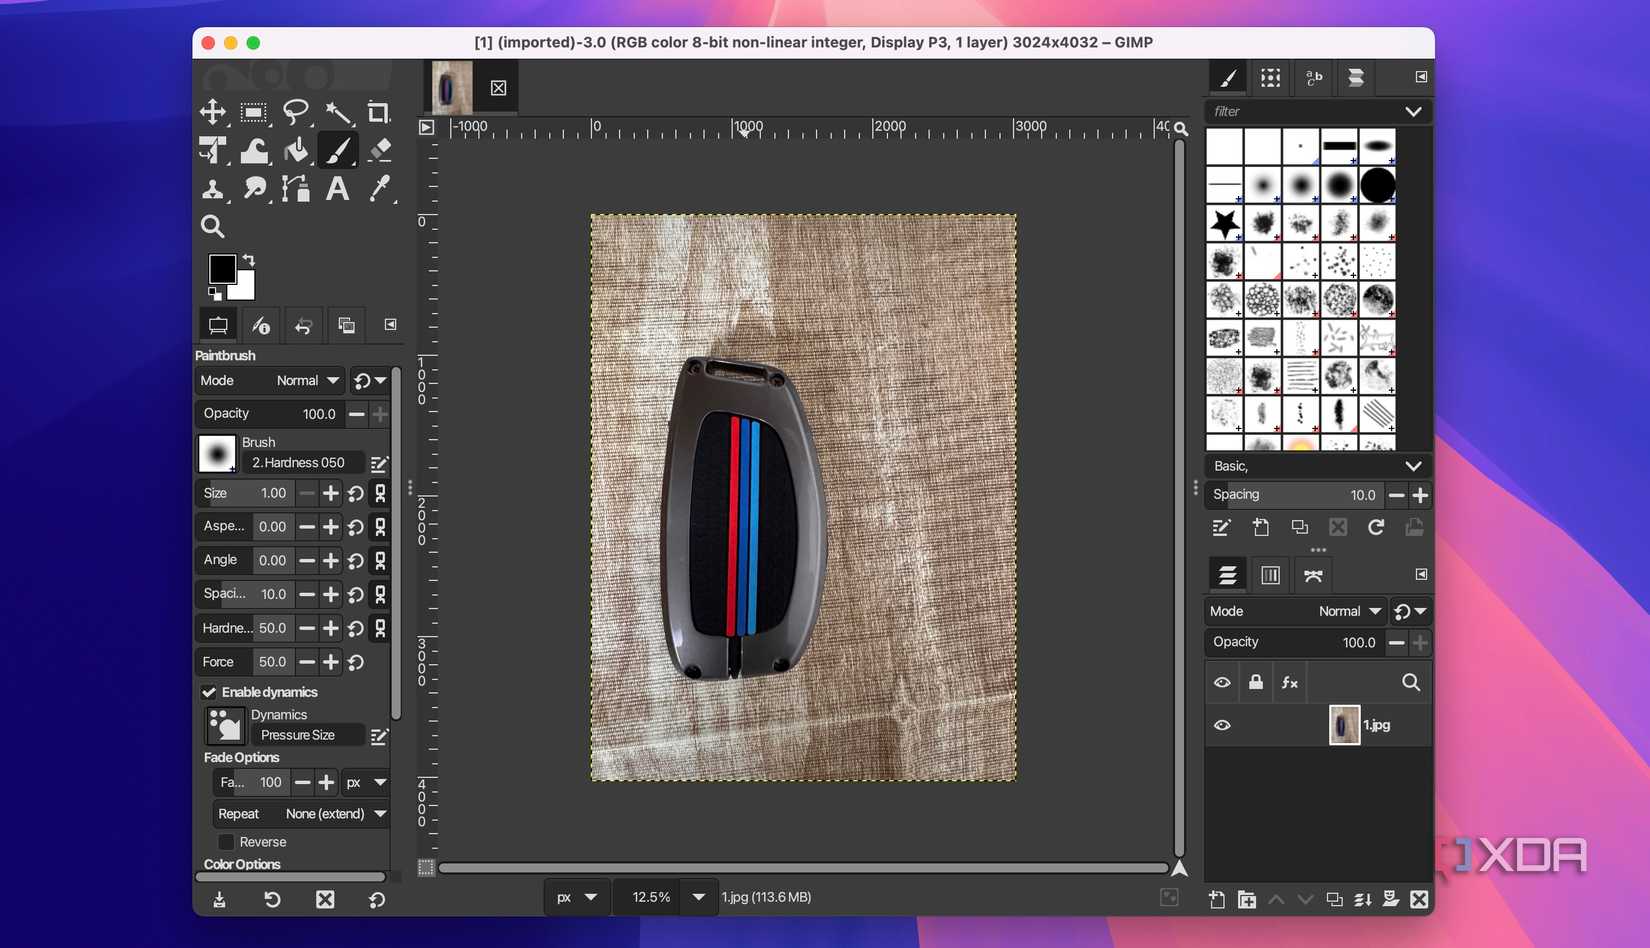
Task: Switch to the Channels tab
Action: pyautogui.click(x=1270, y=575)
